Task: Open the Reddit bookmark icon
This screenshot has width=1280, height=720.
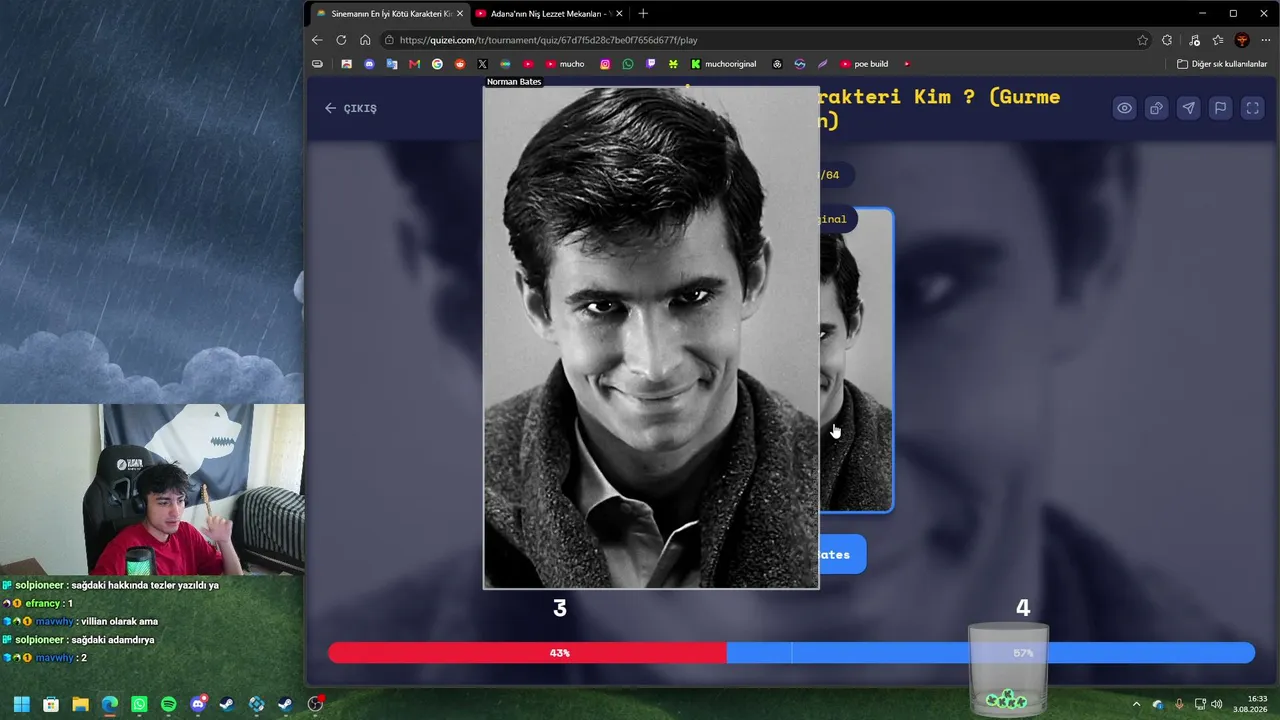Action: 460,64
